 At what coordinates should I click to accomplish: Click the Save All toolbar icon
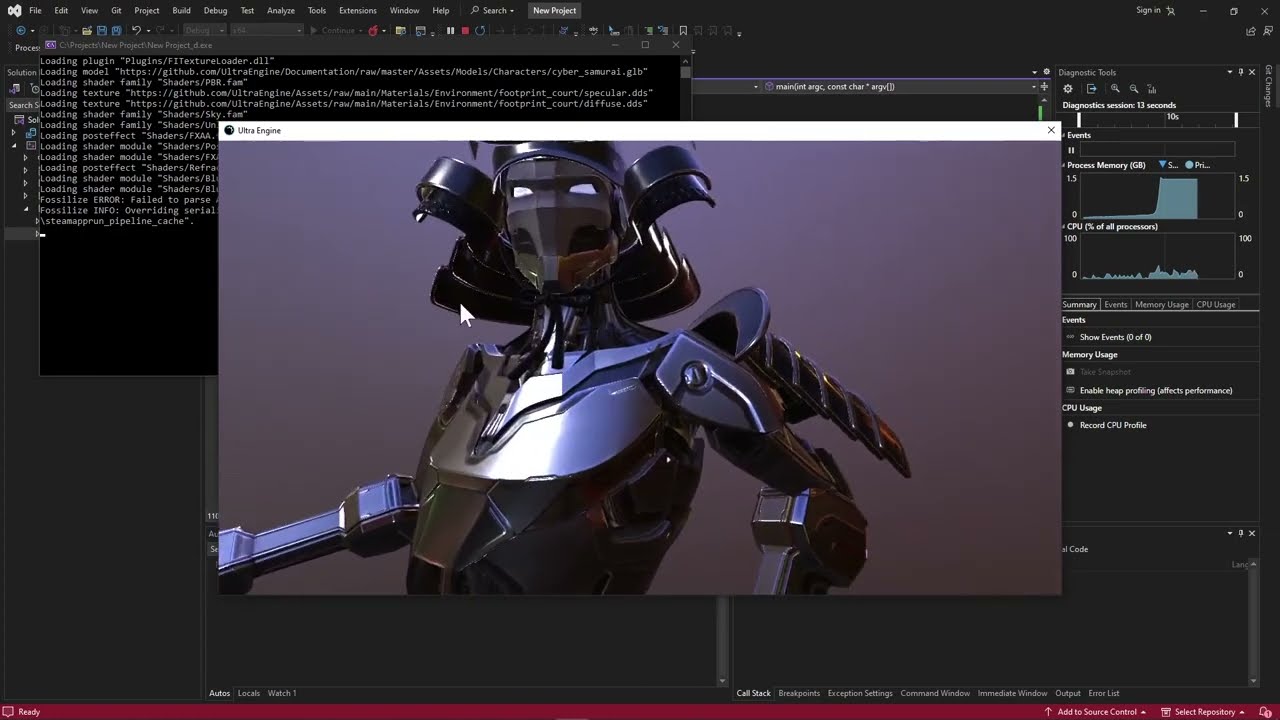(116, 31)
